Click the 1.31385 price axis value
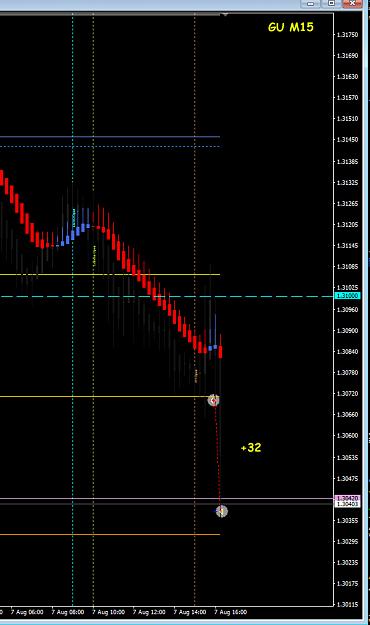The width and height of the screenshot is (370, 625). pyautogui.click(x=347, y=162)
